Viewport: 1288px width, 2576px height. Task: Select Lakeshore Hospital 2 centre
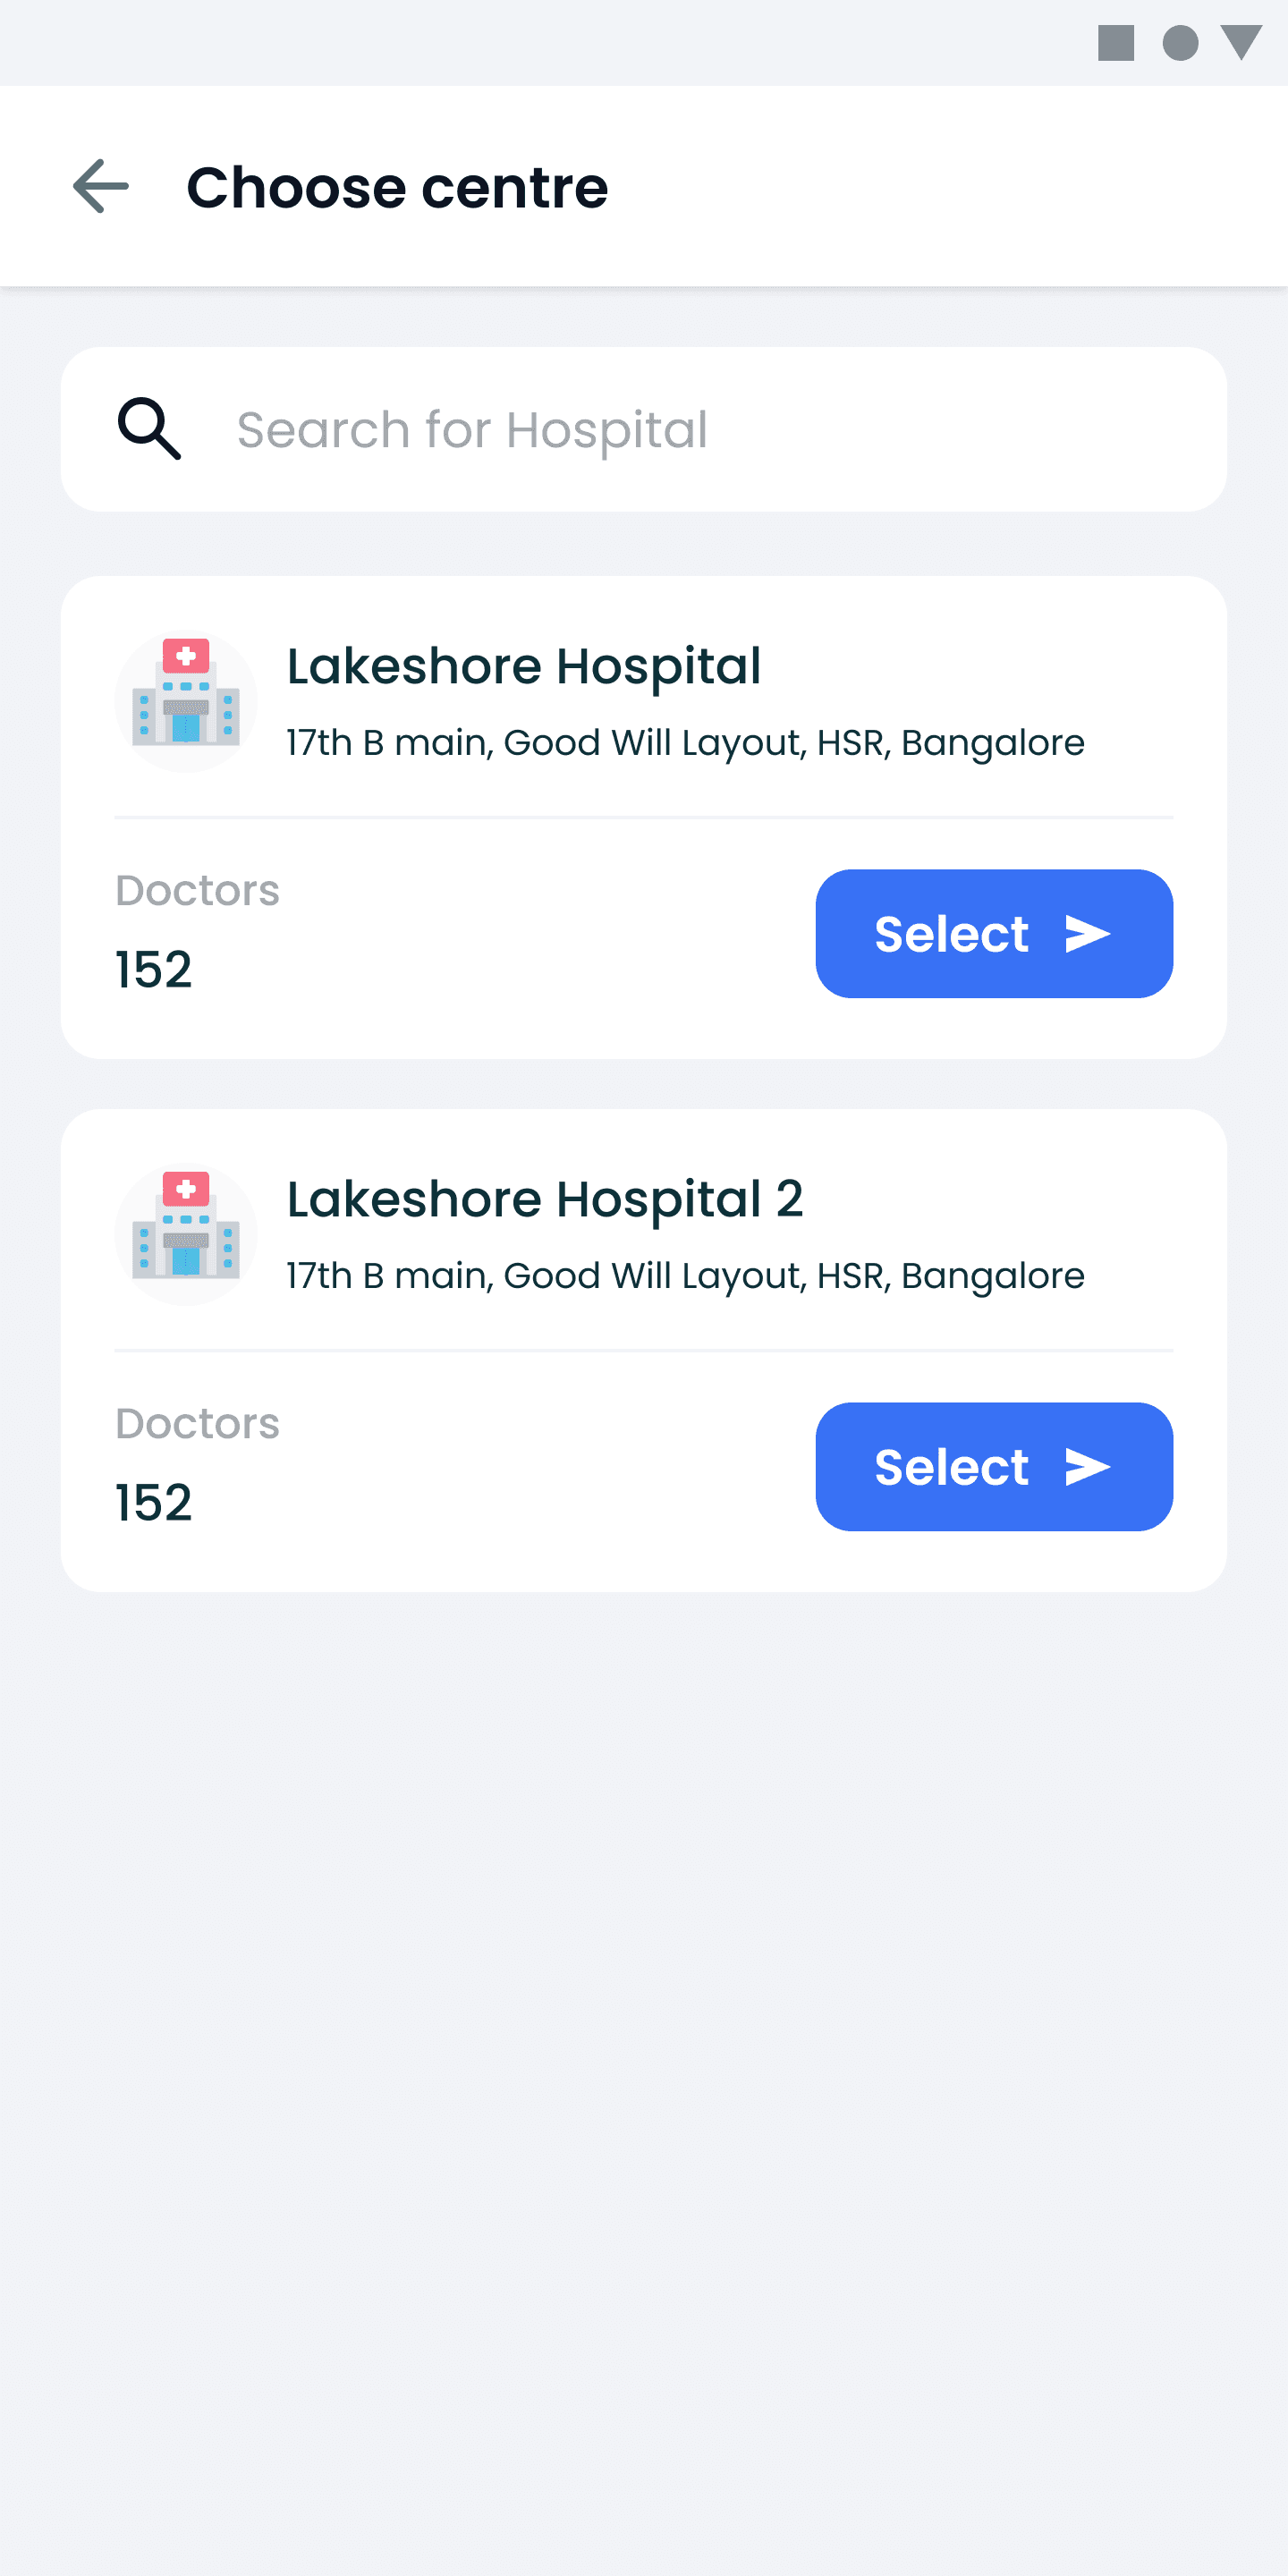994,1467
